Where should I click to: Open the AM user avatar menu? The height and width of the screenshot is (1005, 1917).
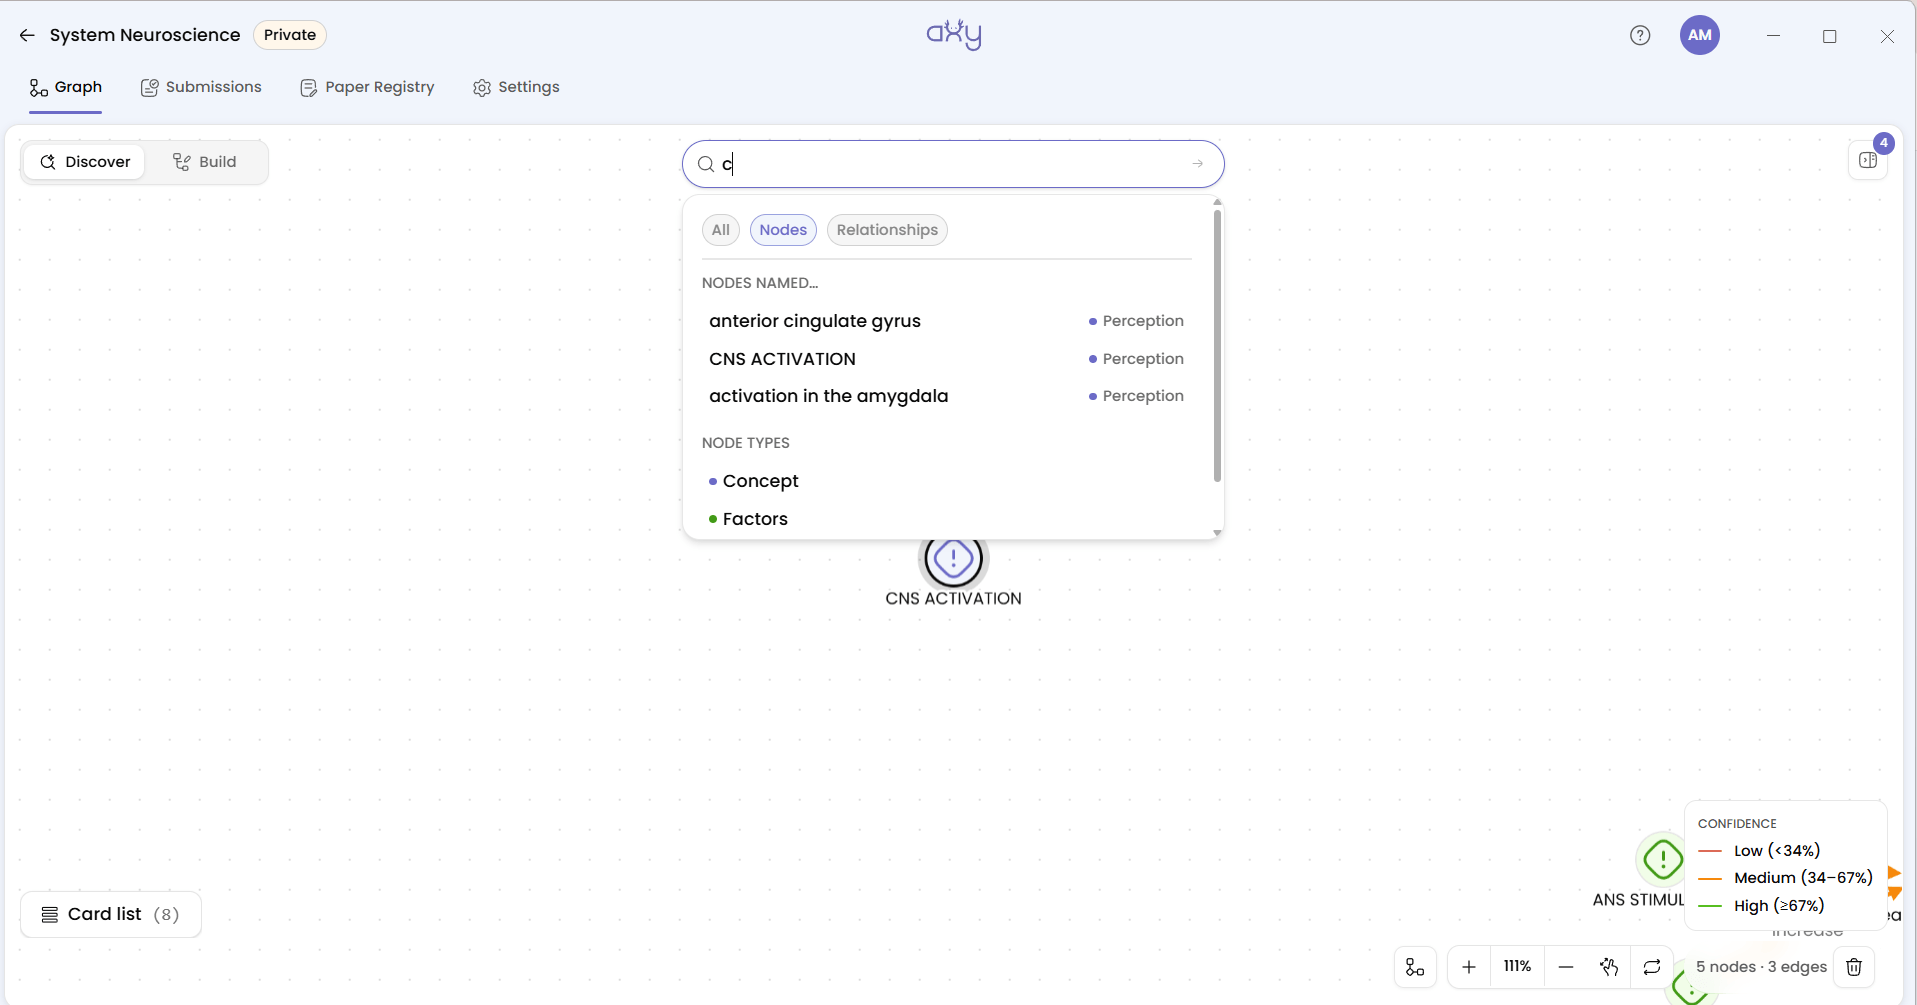[x=1700, y=35]
